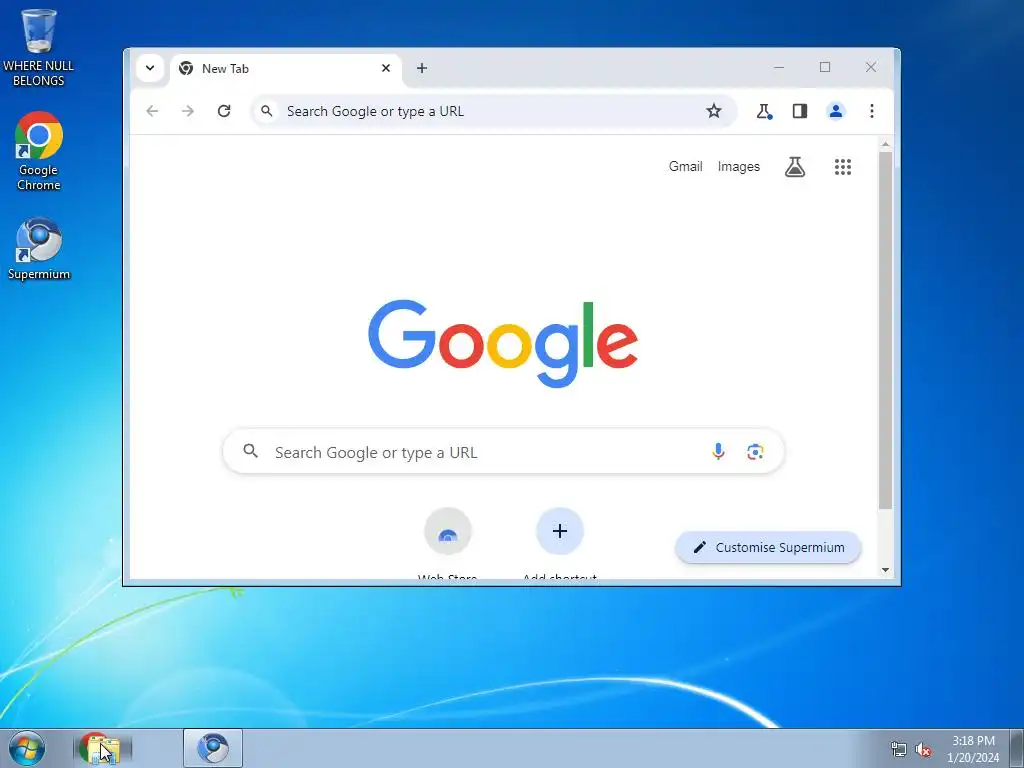Maximize the Supermium window
This screenshot has height=768, width=1024.
[x=825, y=67]
